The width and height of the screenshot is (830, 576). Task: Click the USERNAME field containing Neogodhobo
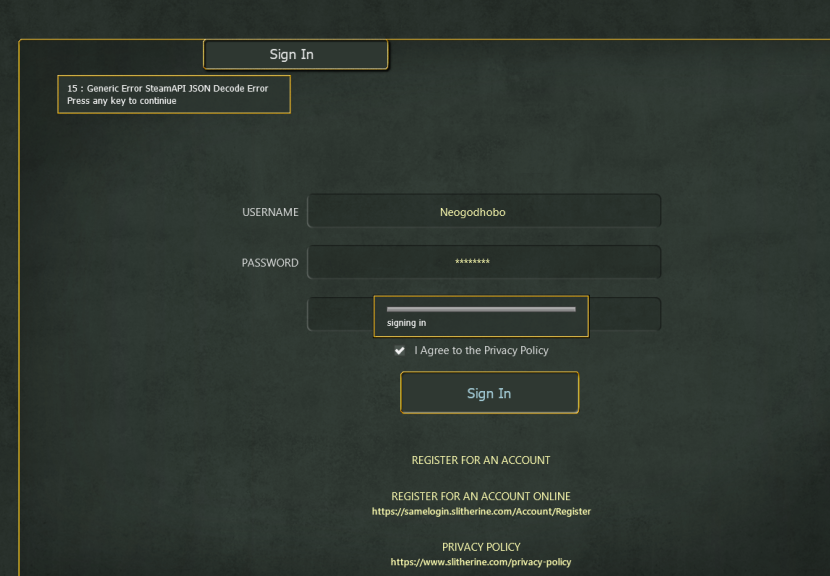pos(484,211)
